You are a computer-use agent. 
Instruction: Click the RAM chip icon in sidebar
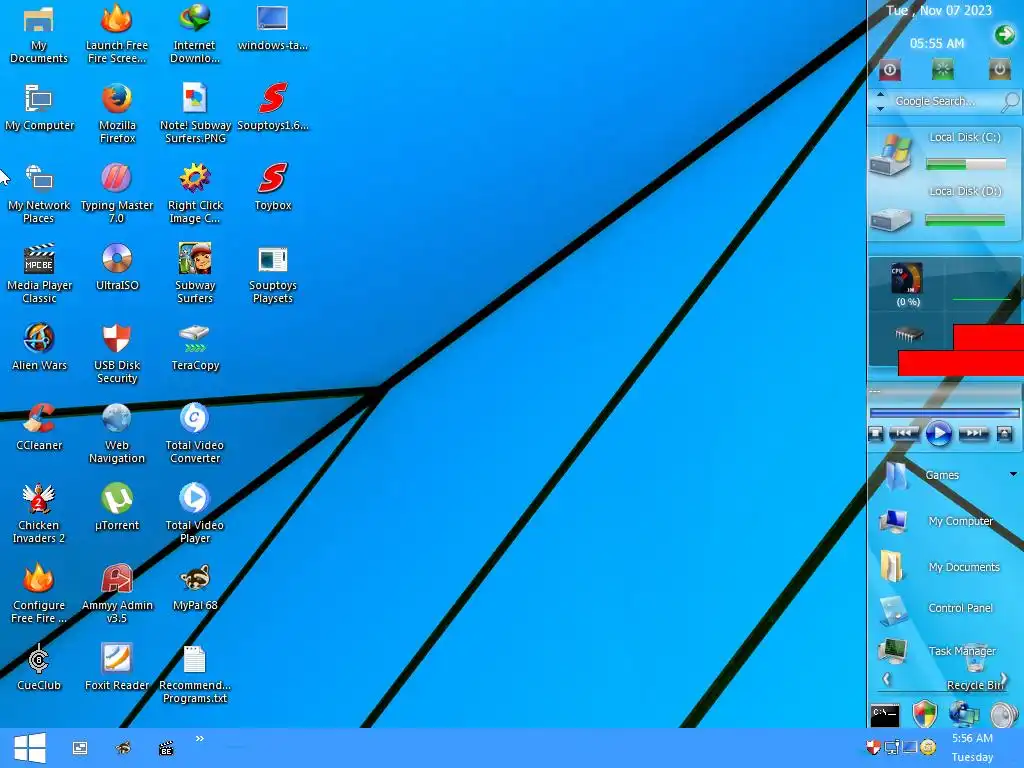[909, 335]
